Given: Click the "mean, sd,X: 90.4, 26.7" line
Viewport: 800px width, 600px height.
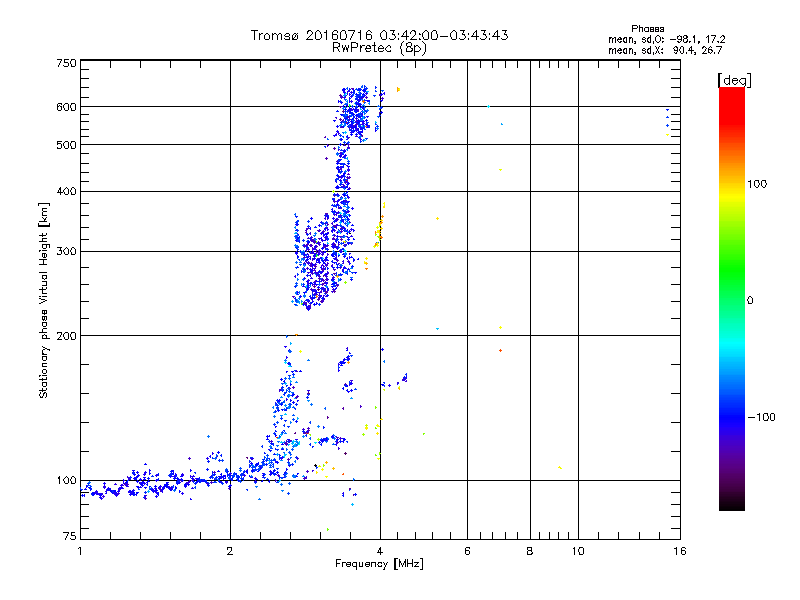Looking at the screenshot, I should tap(665, 50).
